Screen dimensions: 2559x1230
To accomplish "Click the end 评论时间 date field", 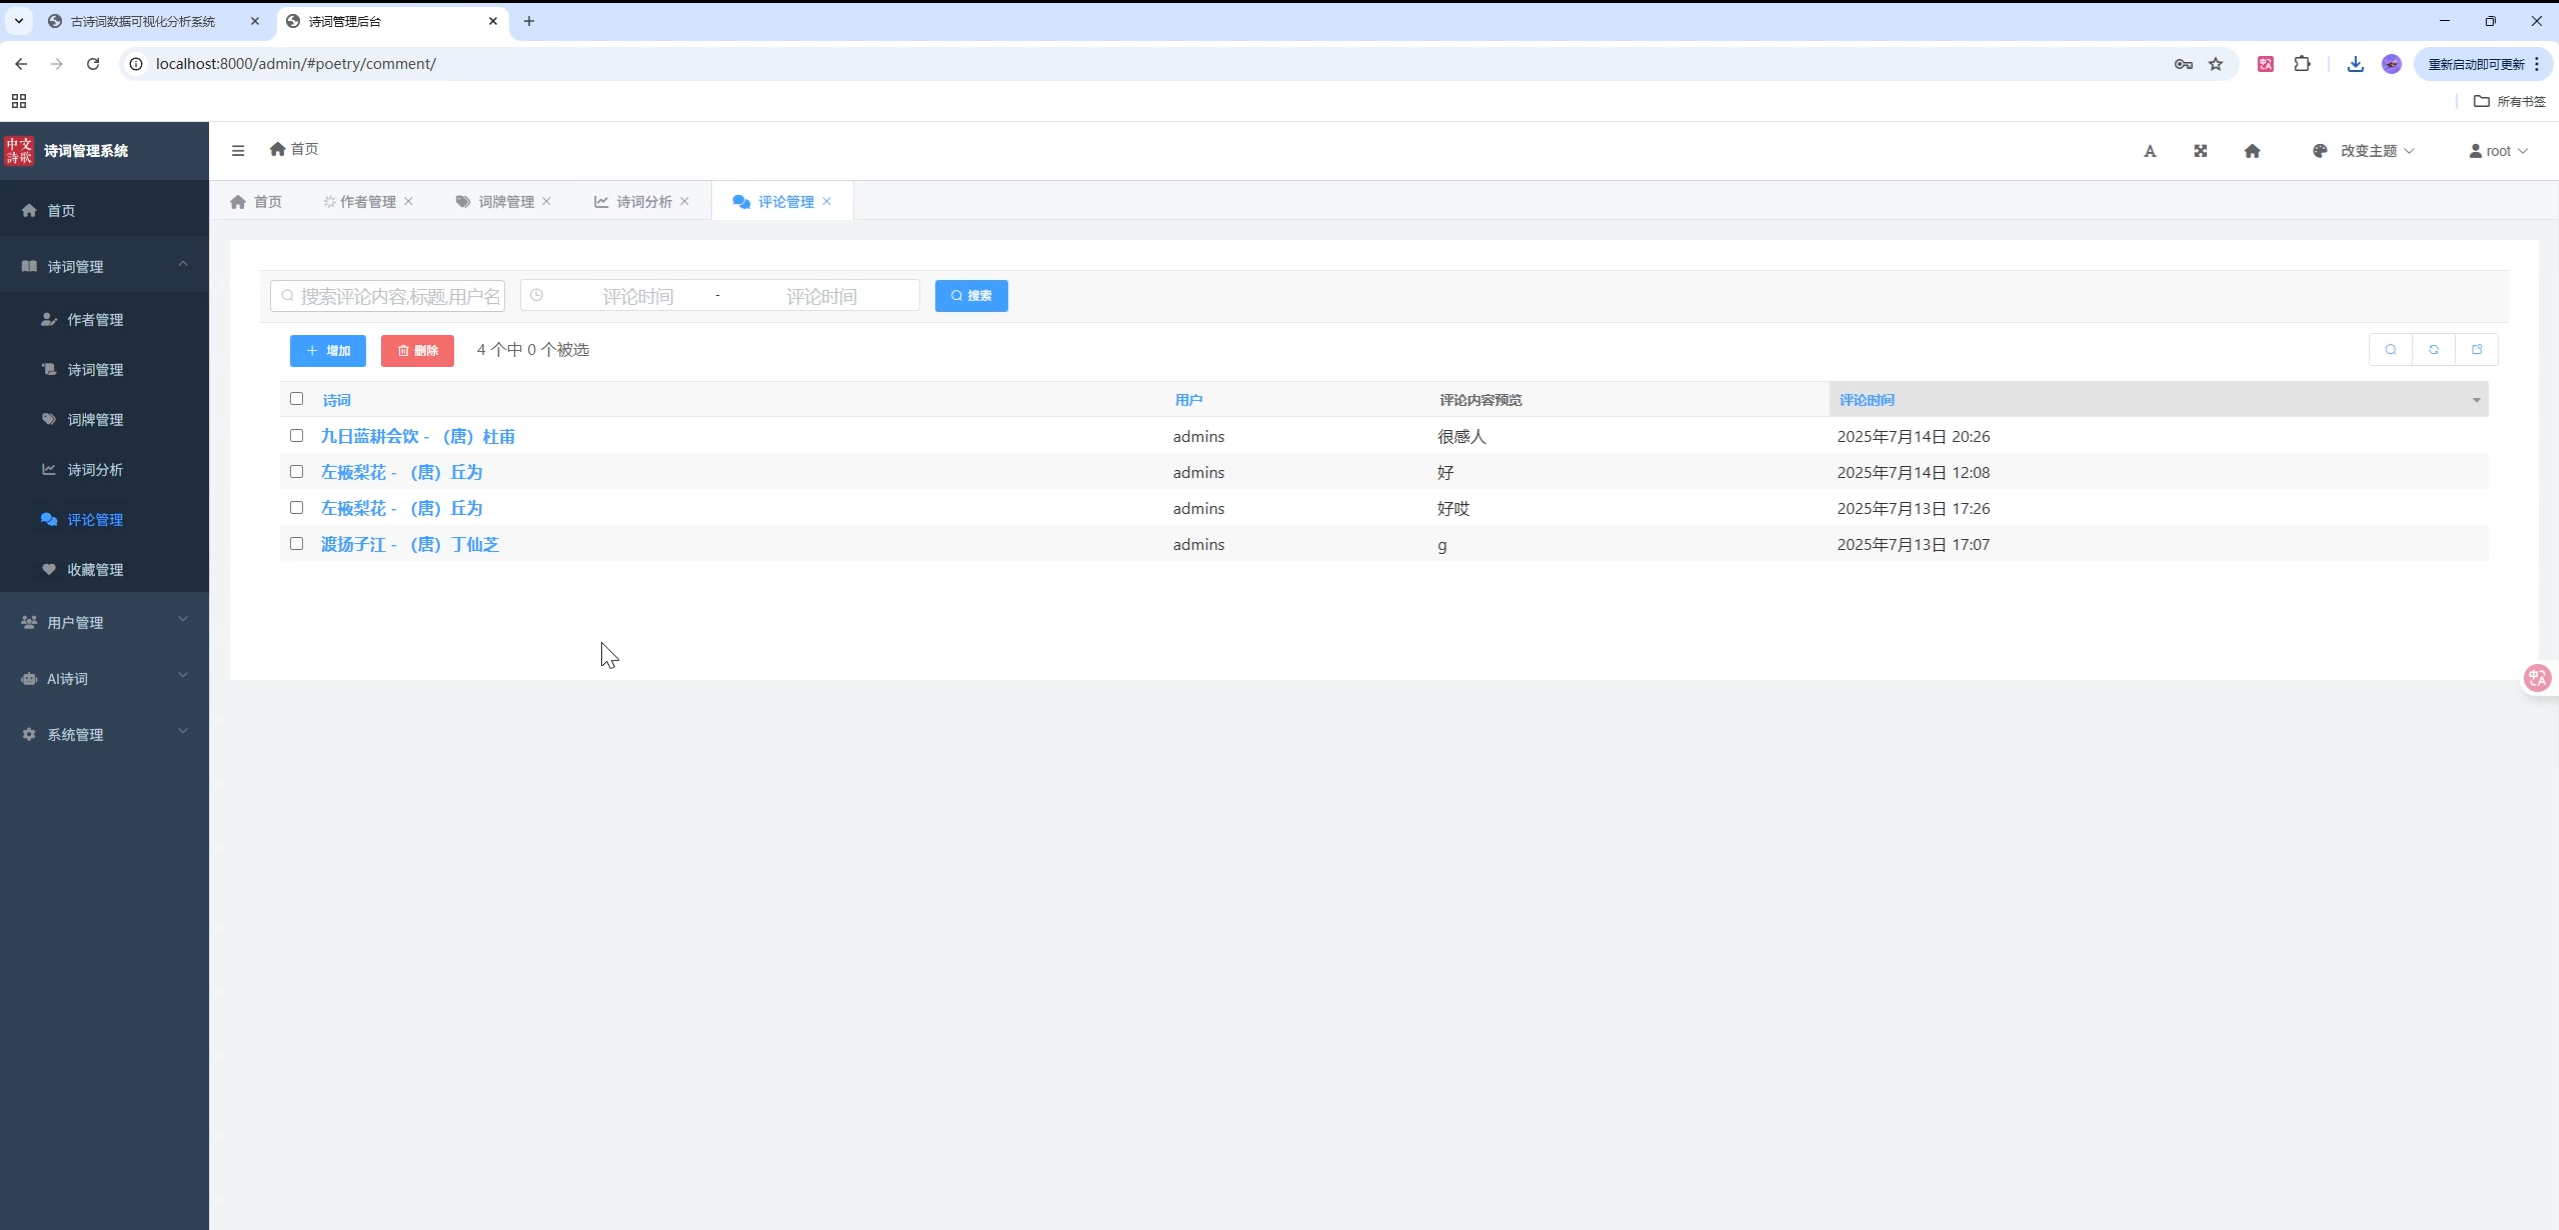I will tap(821, 296).
